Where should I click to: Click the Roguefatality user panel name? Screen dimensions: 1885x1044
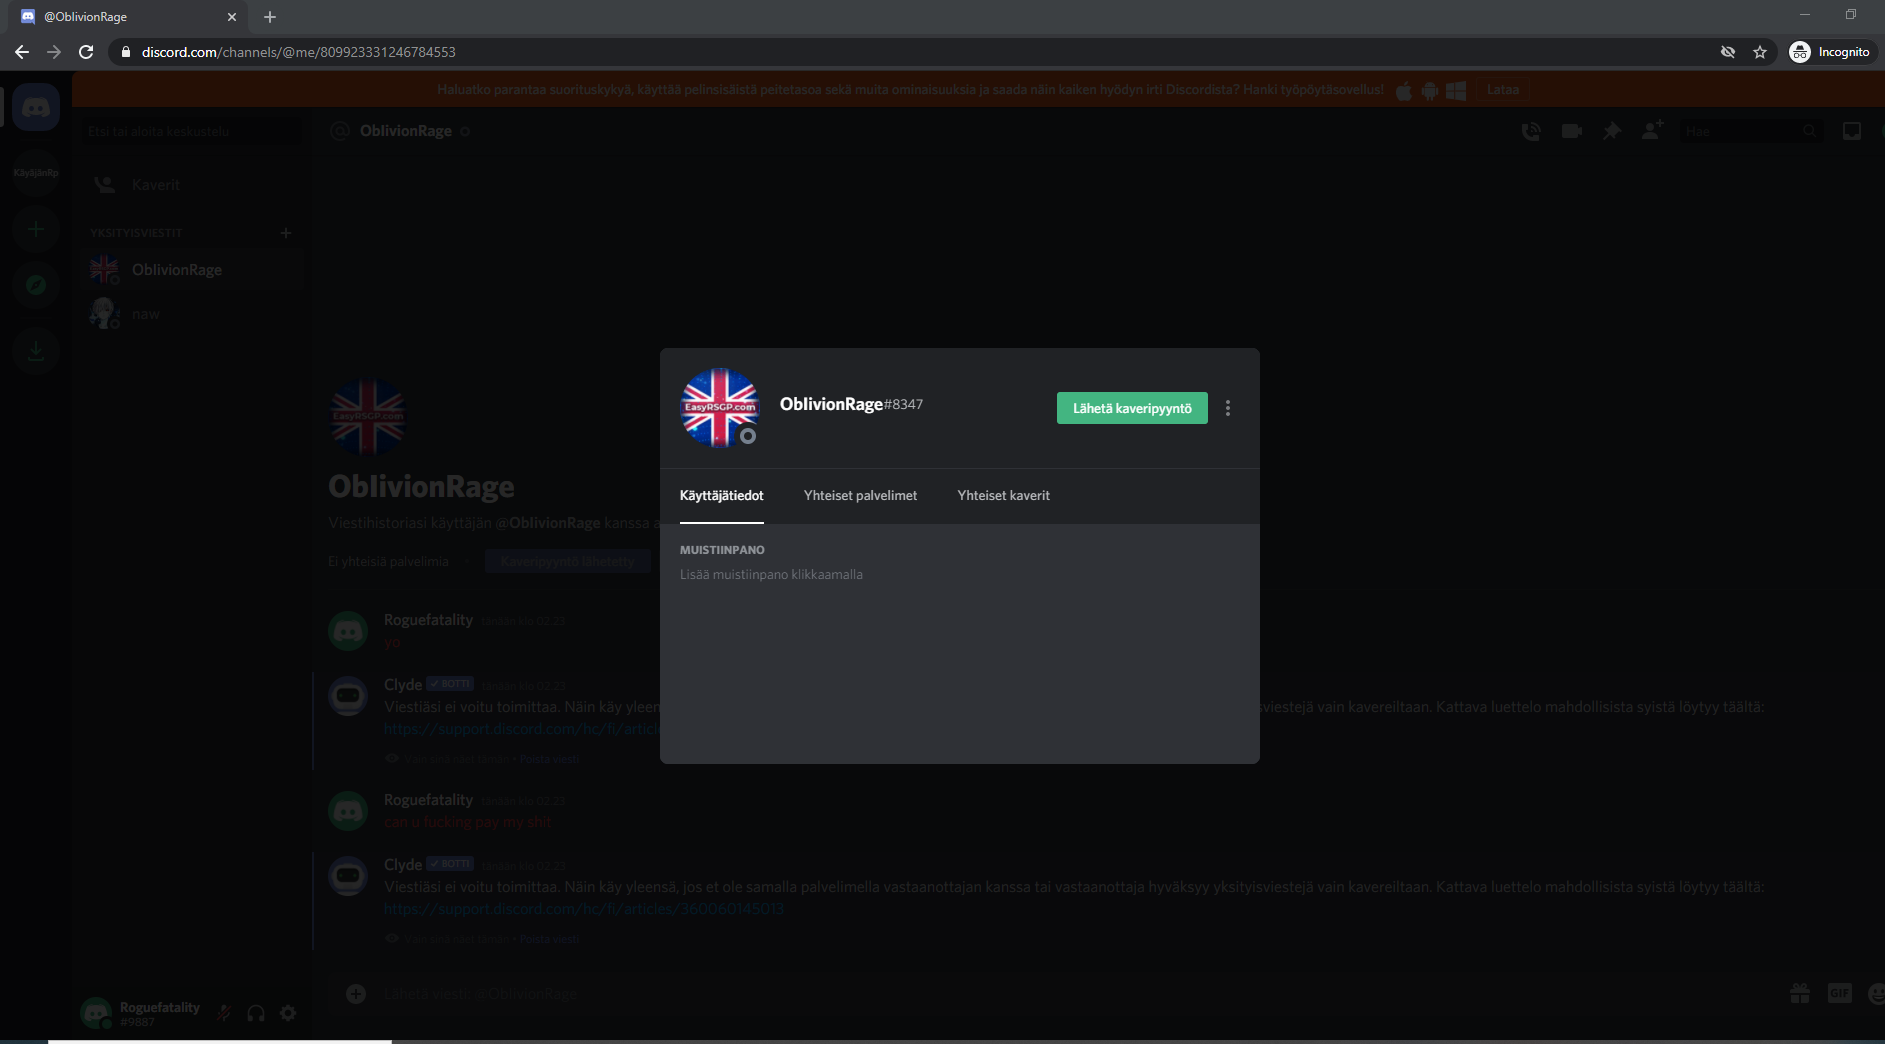click(160, 1008)
